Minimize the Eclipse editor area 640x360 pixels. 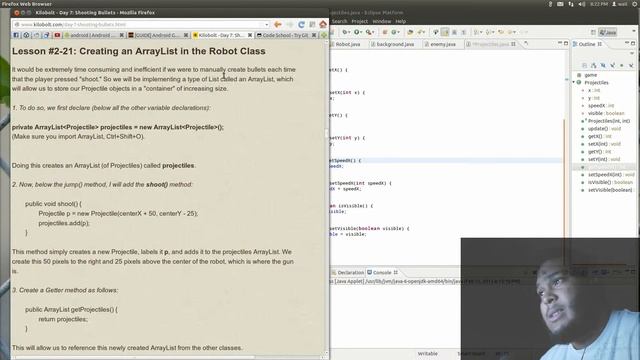pos(560,43)
